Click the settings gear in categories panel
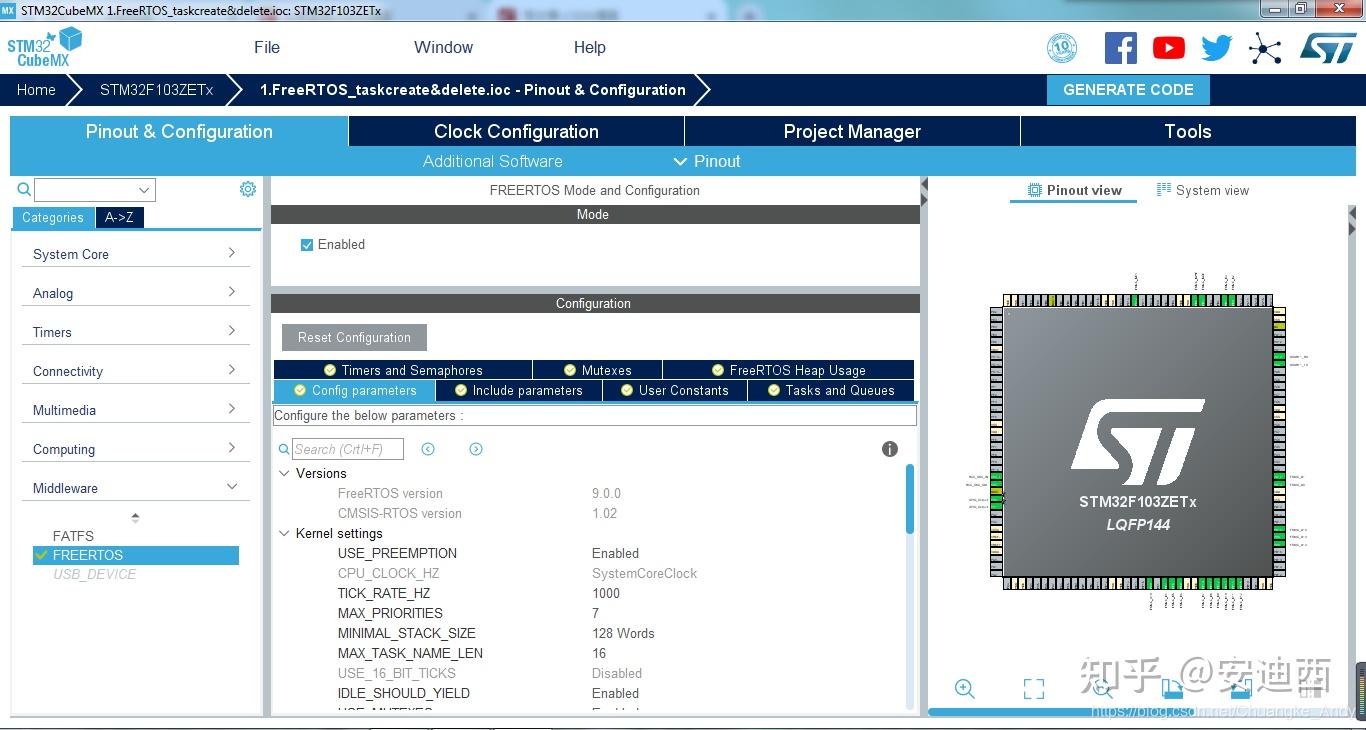1366x730 pixels. 248,189
